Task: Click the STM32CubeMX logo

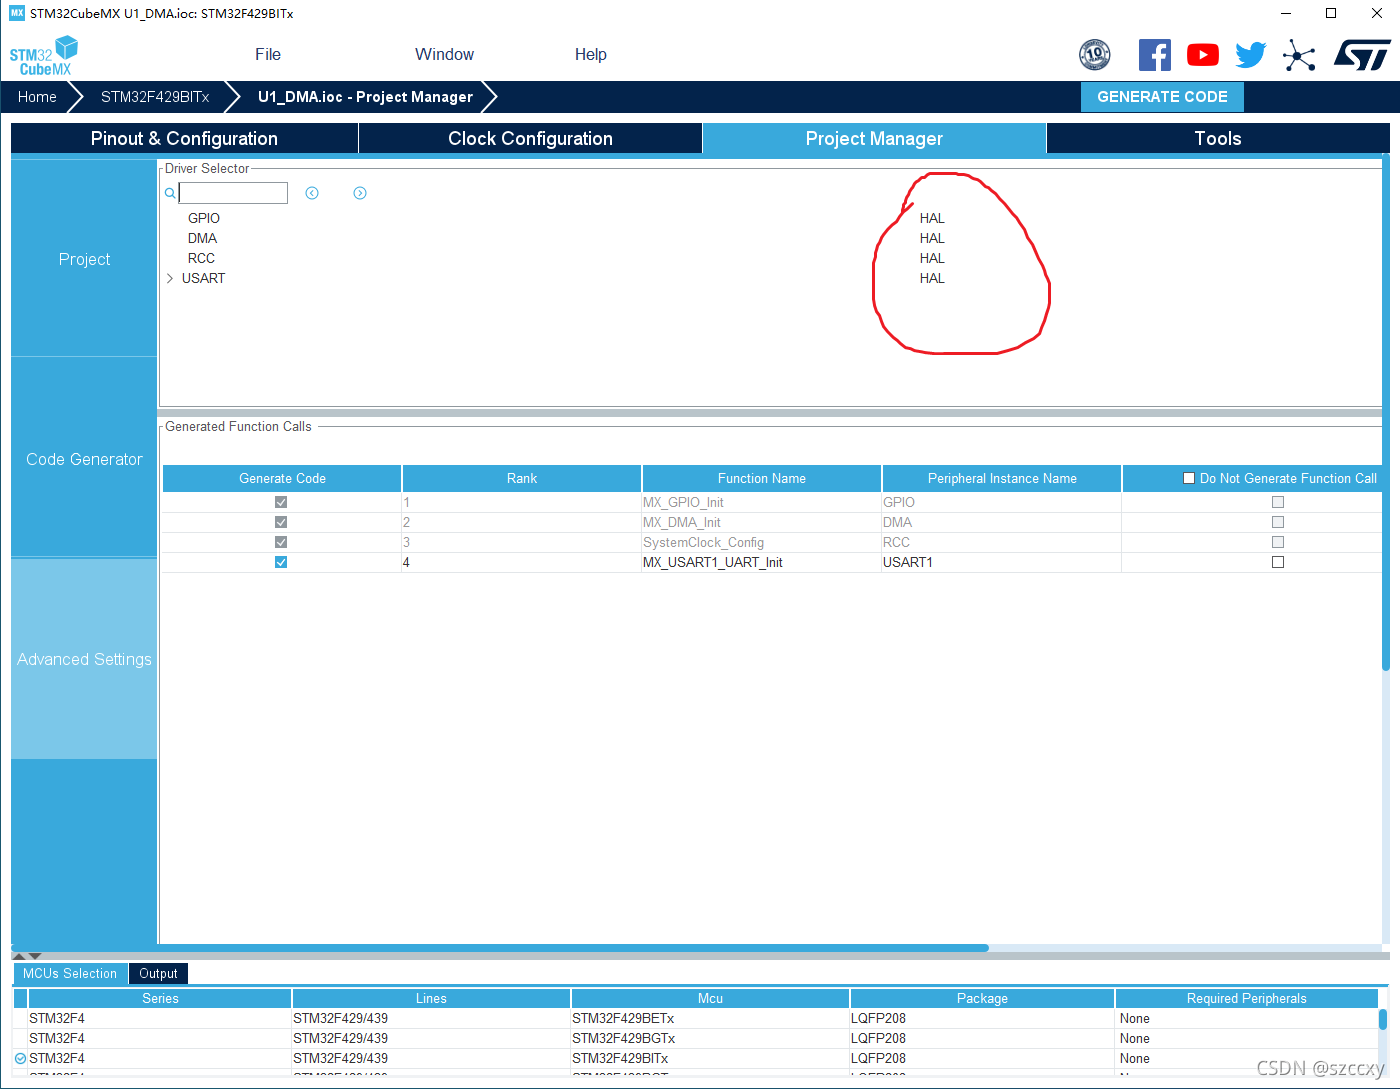Action: pyautogui.click(x=44, y=56)
